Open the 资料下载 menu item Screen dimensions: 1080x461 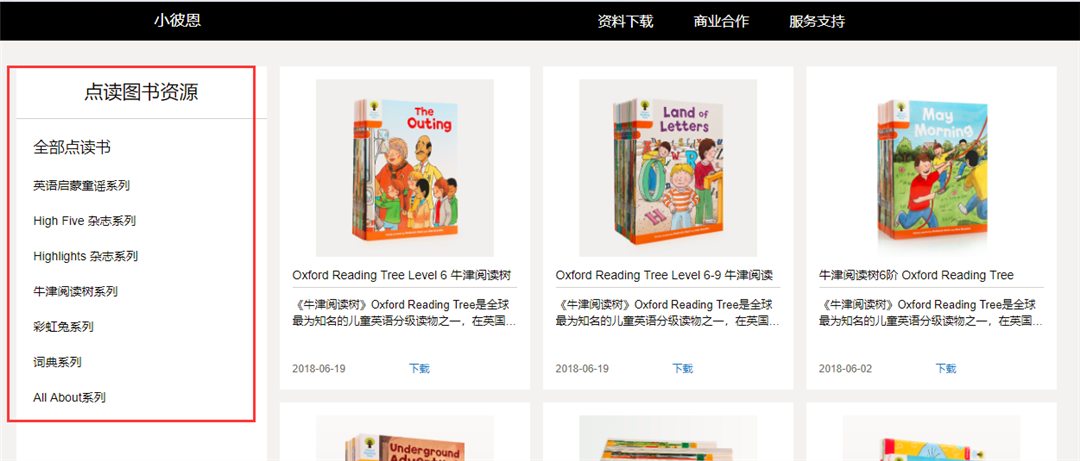coord(625,21)
